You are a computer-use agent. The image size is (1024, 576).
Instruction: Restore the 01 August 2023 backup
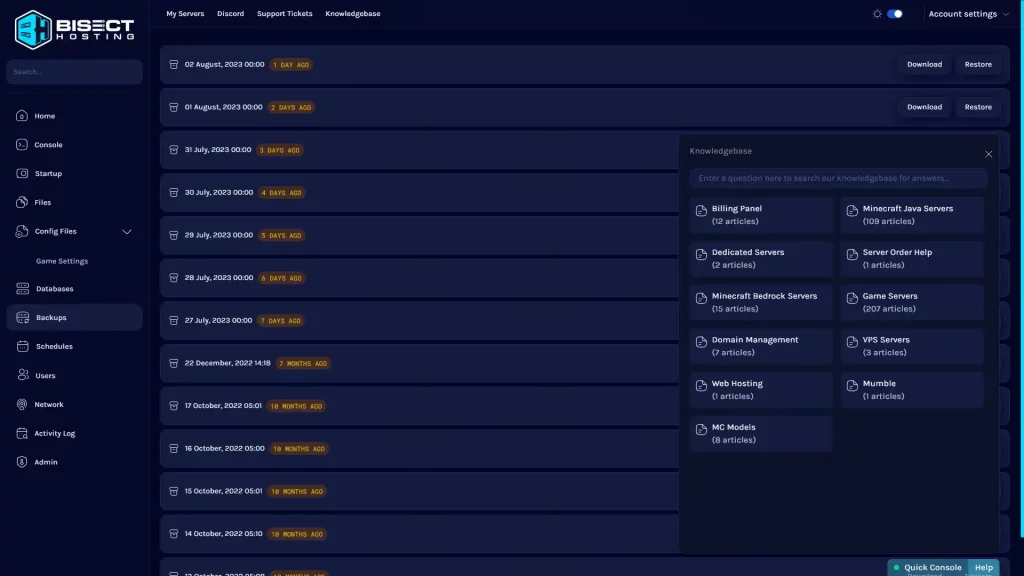click(978, 107)
